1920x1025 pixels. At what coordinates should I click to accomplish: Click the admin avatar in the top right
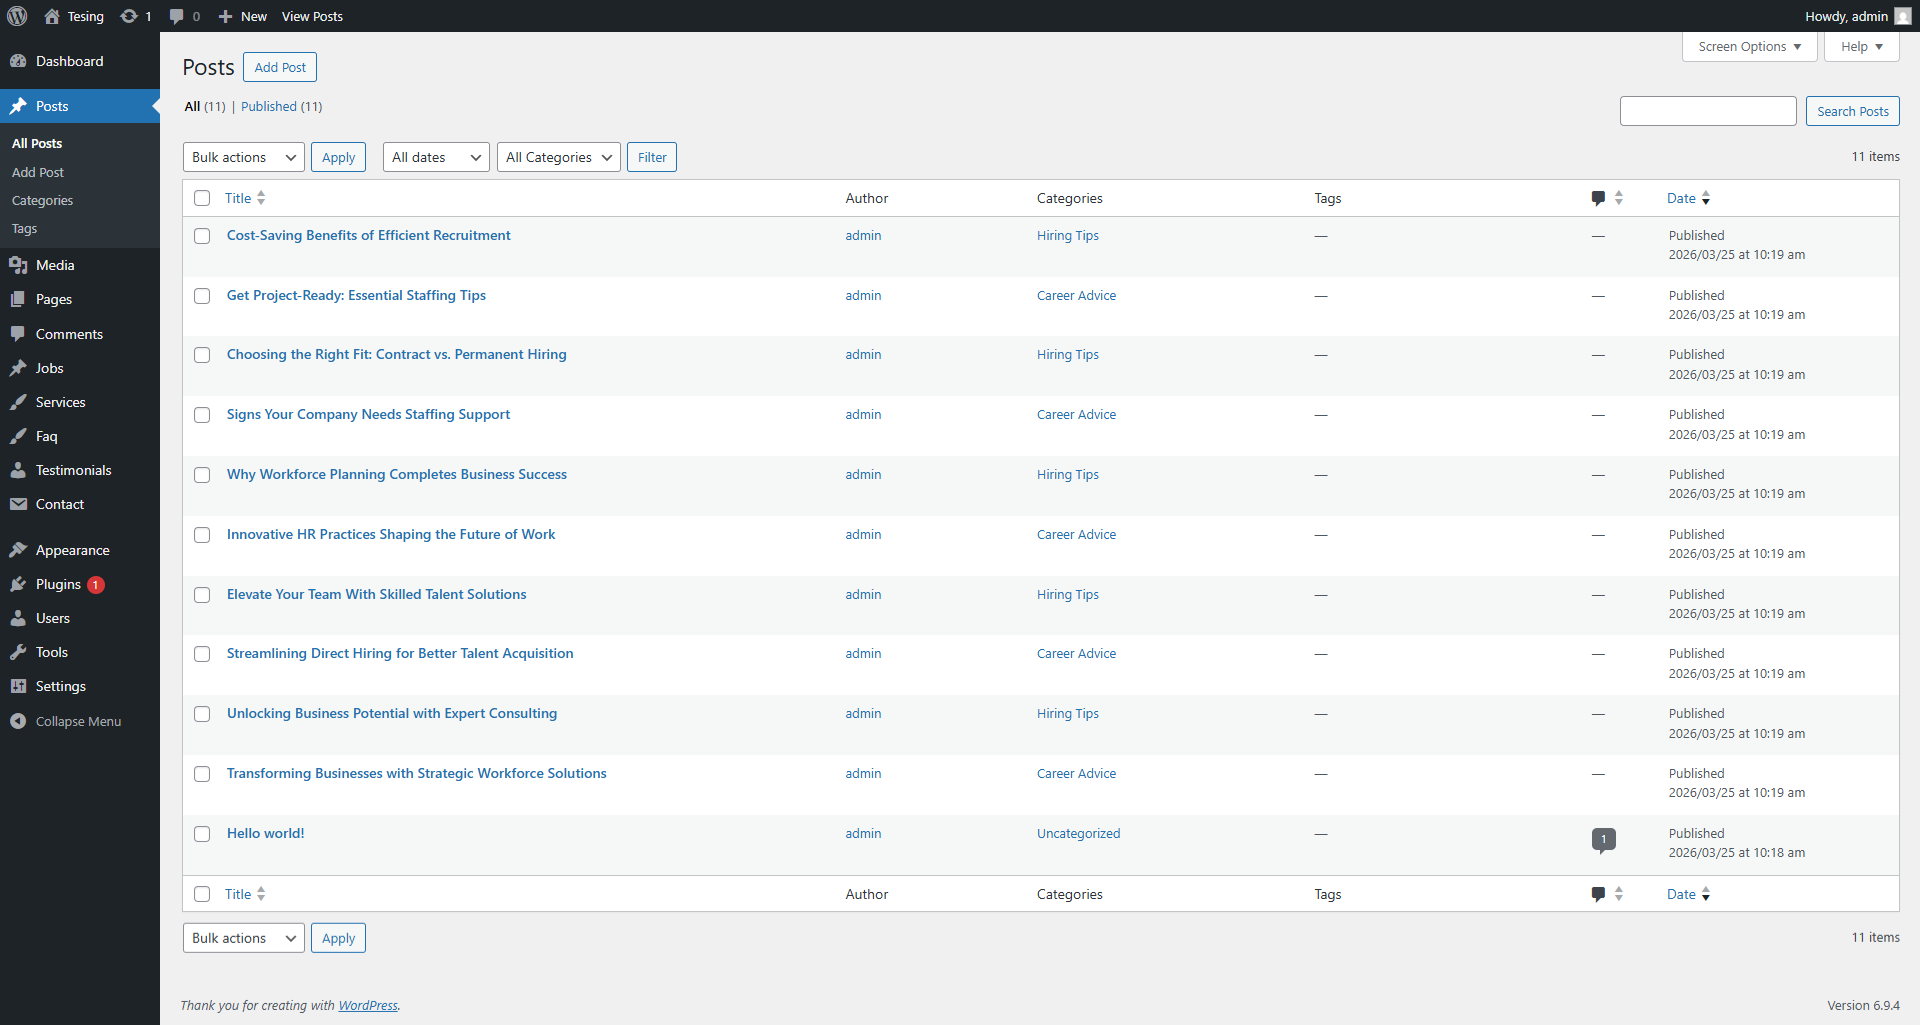(x=1902, y=16)
